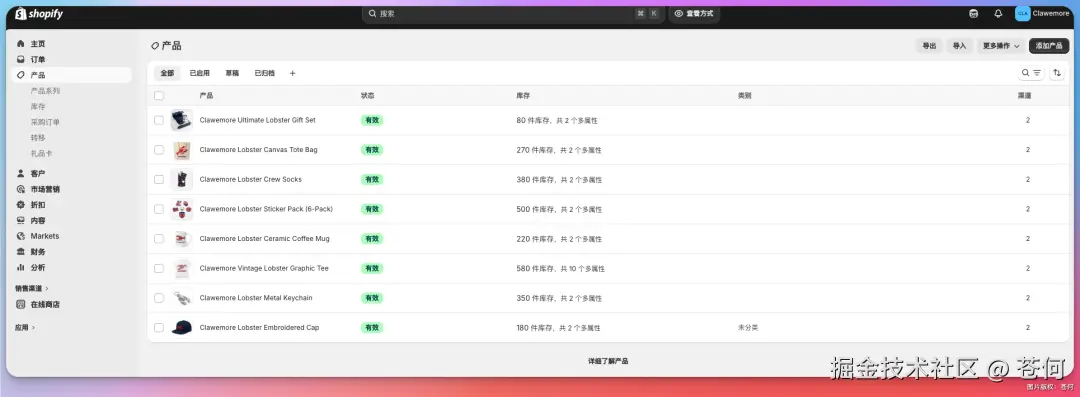Focus the 搜索 search field
Image resolution: width=1080 pixels, height=397 pixels.
click(x=513, y=14)
